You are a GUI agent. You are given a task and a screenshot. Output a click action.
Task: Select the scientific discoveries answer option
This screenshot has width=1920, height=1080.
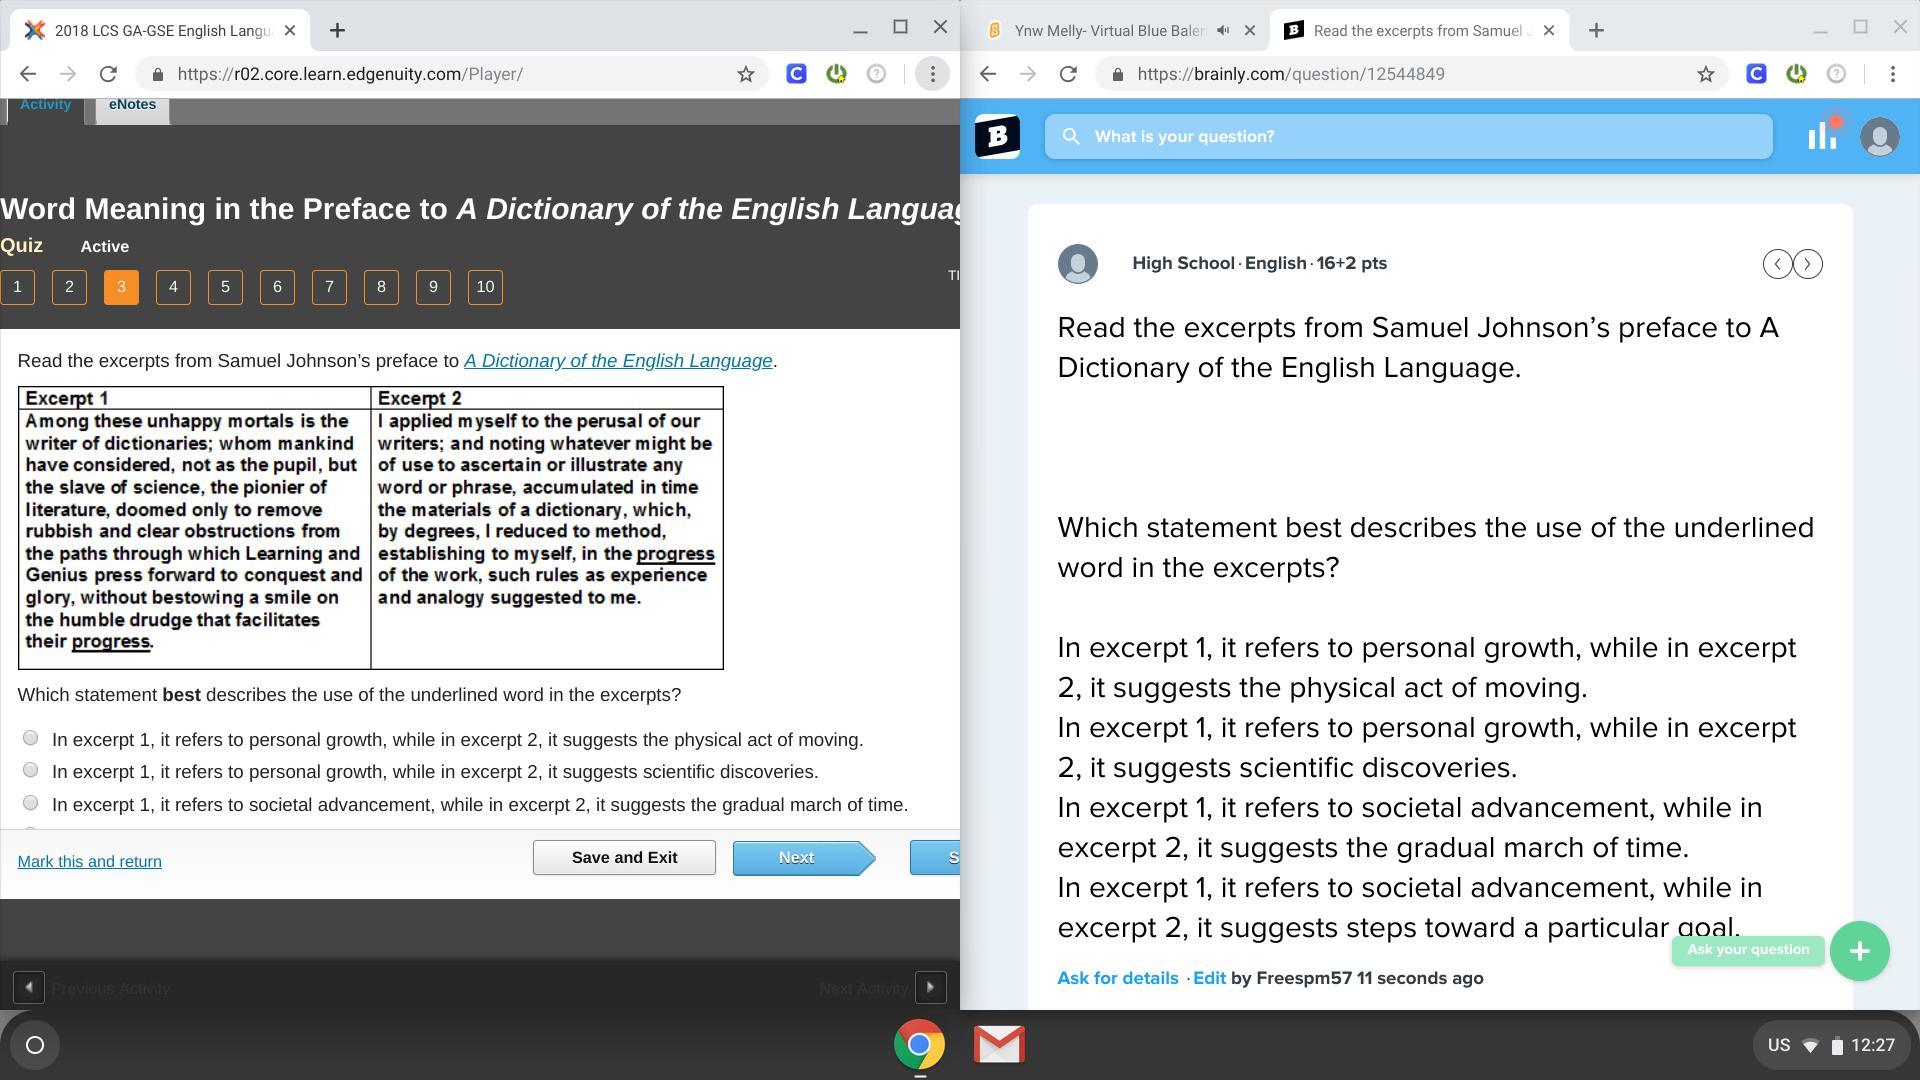(x=31, y=770)
